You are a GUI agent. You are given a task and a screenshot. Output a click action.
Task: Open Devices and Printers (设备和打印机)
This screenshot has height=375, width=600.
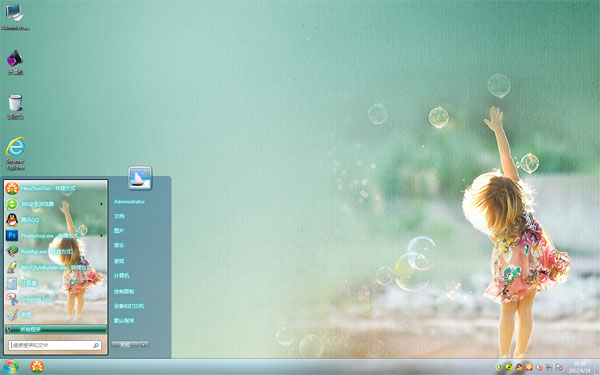point(129,306)
